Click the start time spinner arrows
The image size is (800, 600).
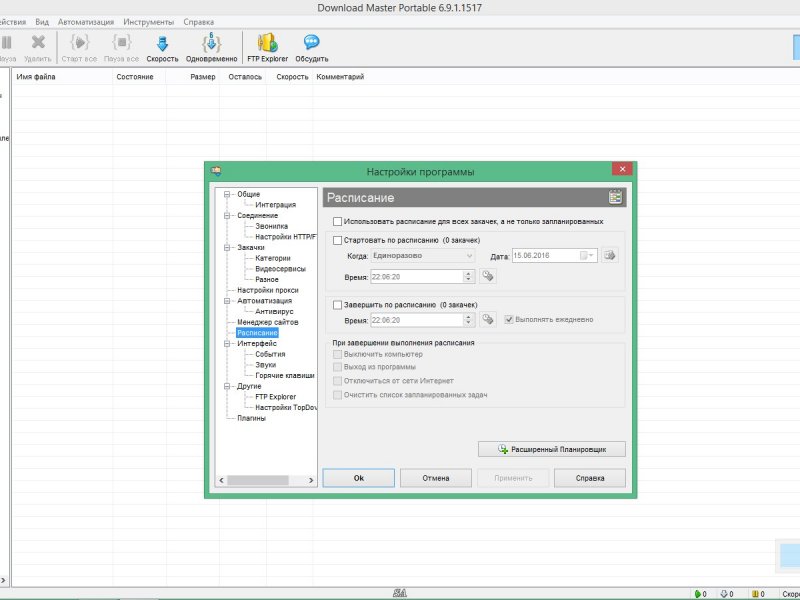pos(468,277)
